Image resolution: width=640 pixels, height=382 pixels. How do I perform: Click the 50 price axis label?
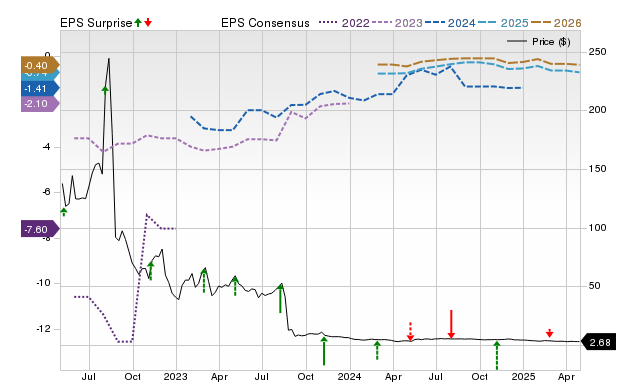coord(594,286)
